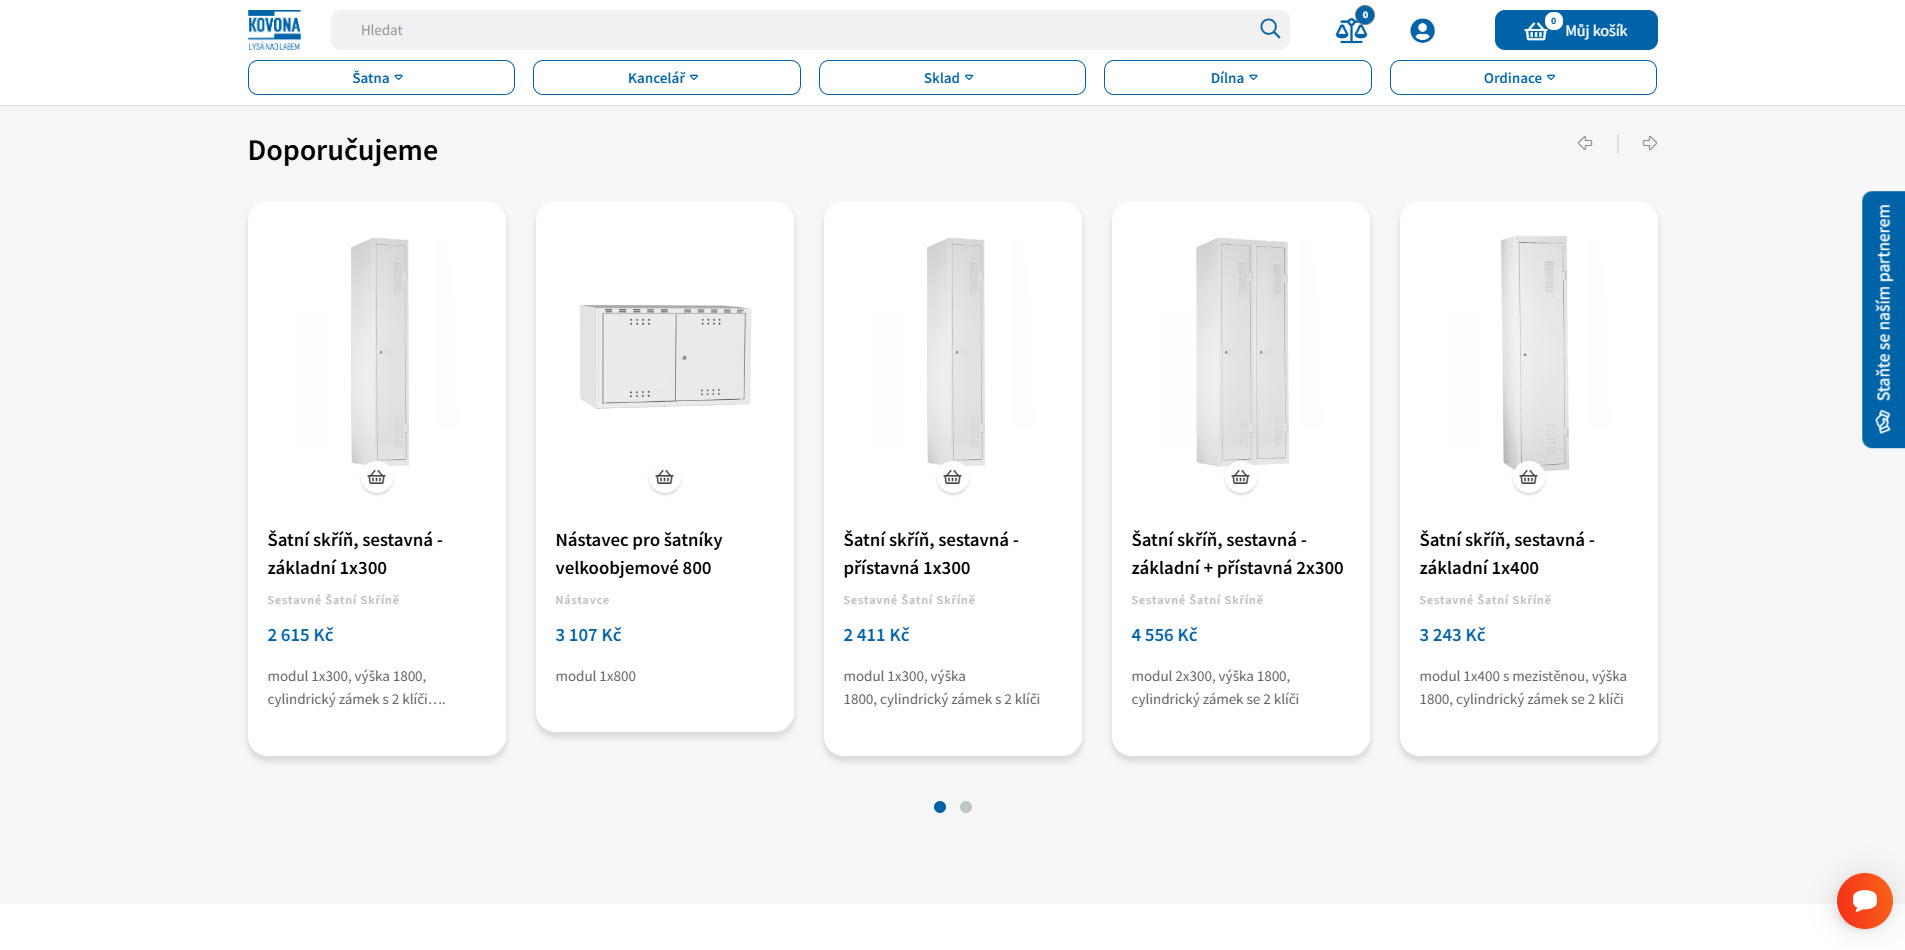Show next recommended products with right arrow
This screenshot has height=950, width=1905.
pos(1649,143)
